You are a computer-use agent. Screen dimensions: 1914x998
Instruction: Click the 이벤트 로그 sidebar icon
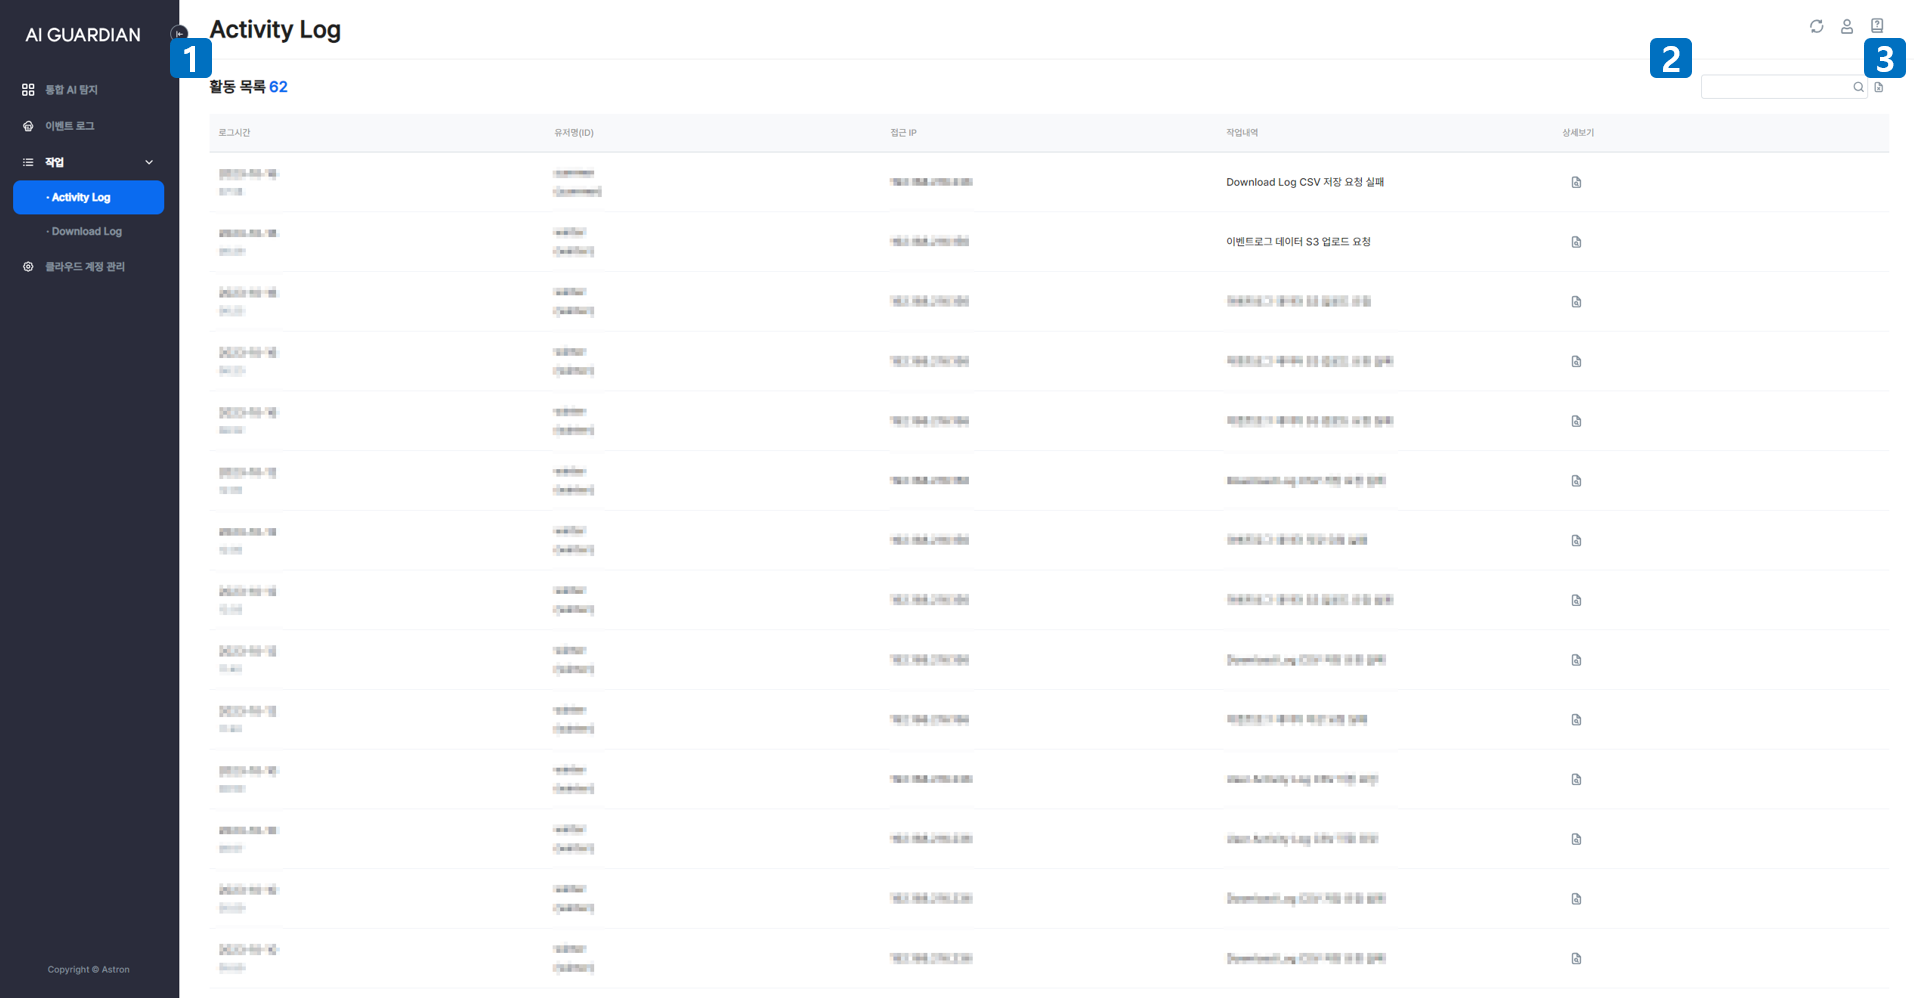[28, 126]
